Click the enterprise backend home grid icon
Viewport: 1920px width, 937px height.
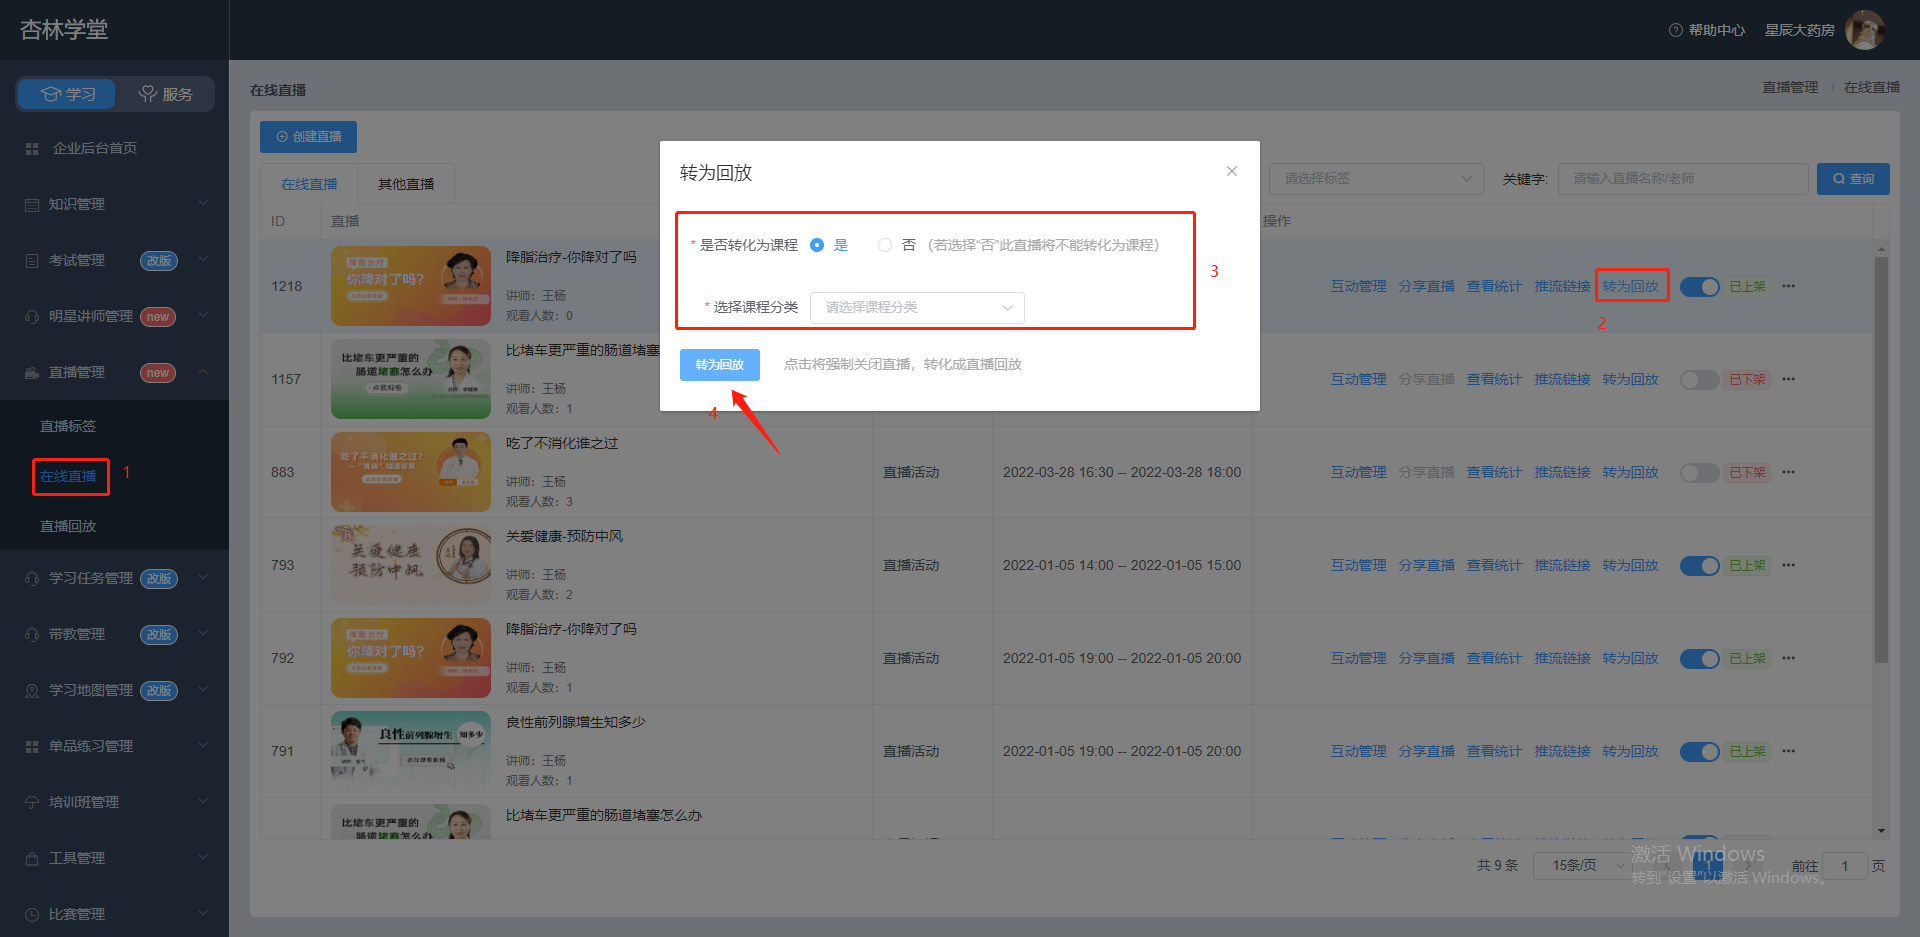[x=32, y=148]
